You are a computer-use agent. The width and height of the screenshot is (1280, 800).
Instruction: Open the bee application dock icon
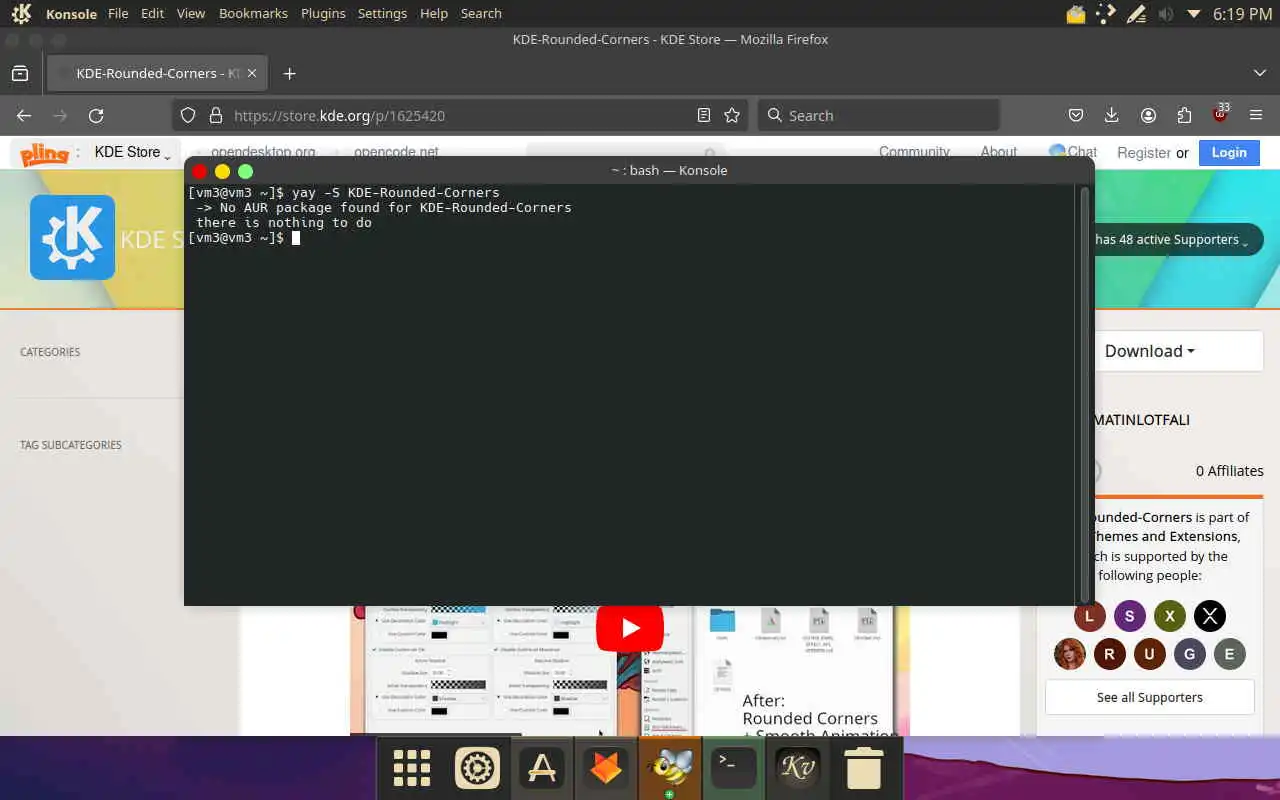tap(670, 768)
